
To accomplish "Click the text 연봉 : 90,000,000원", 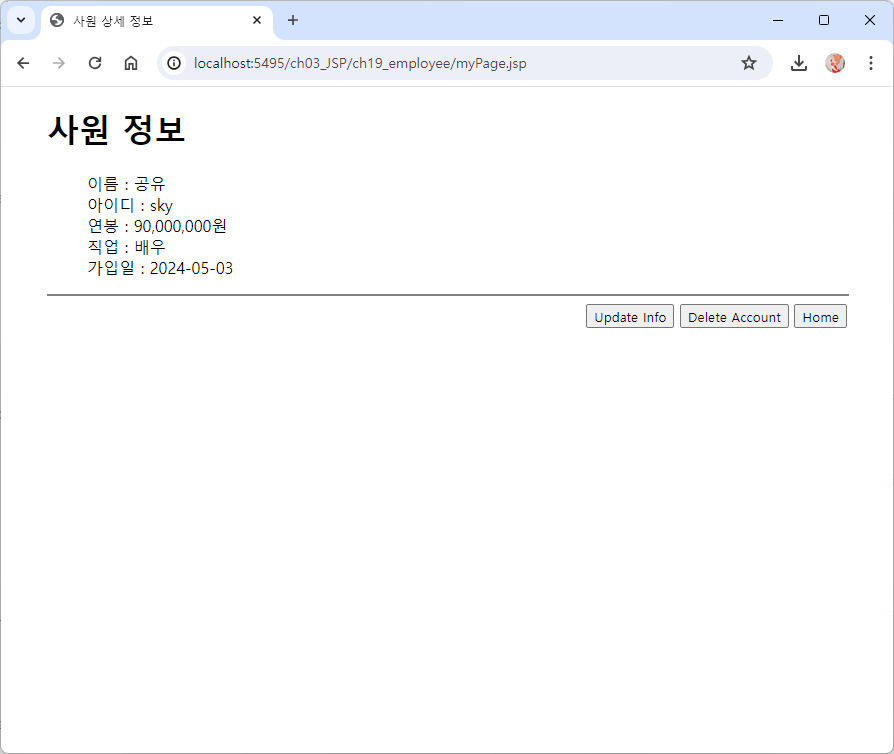I will click(x=157, y=226).
